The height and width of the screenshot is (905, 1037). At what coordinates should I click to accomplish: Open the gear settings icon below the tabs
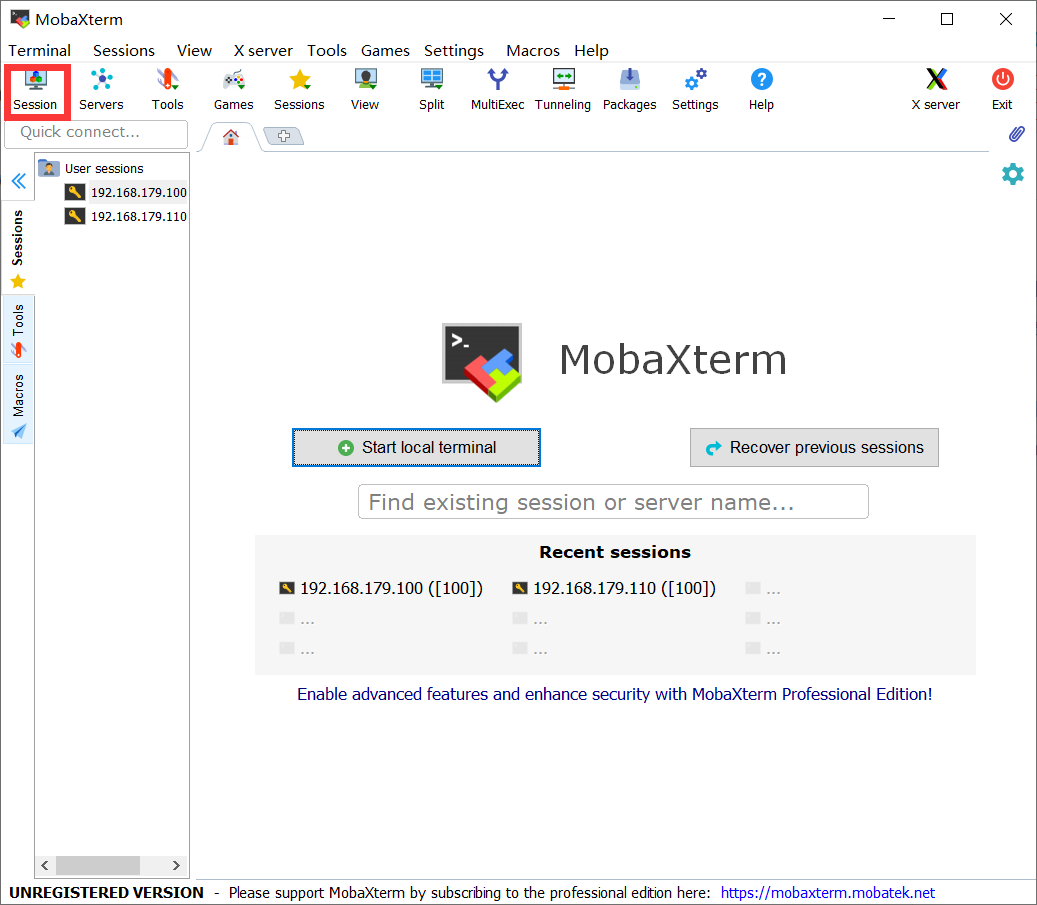tap(1013, 174)
